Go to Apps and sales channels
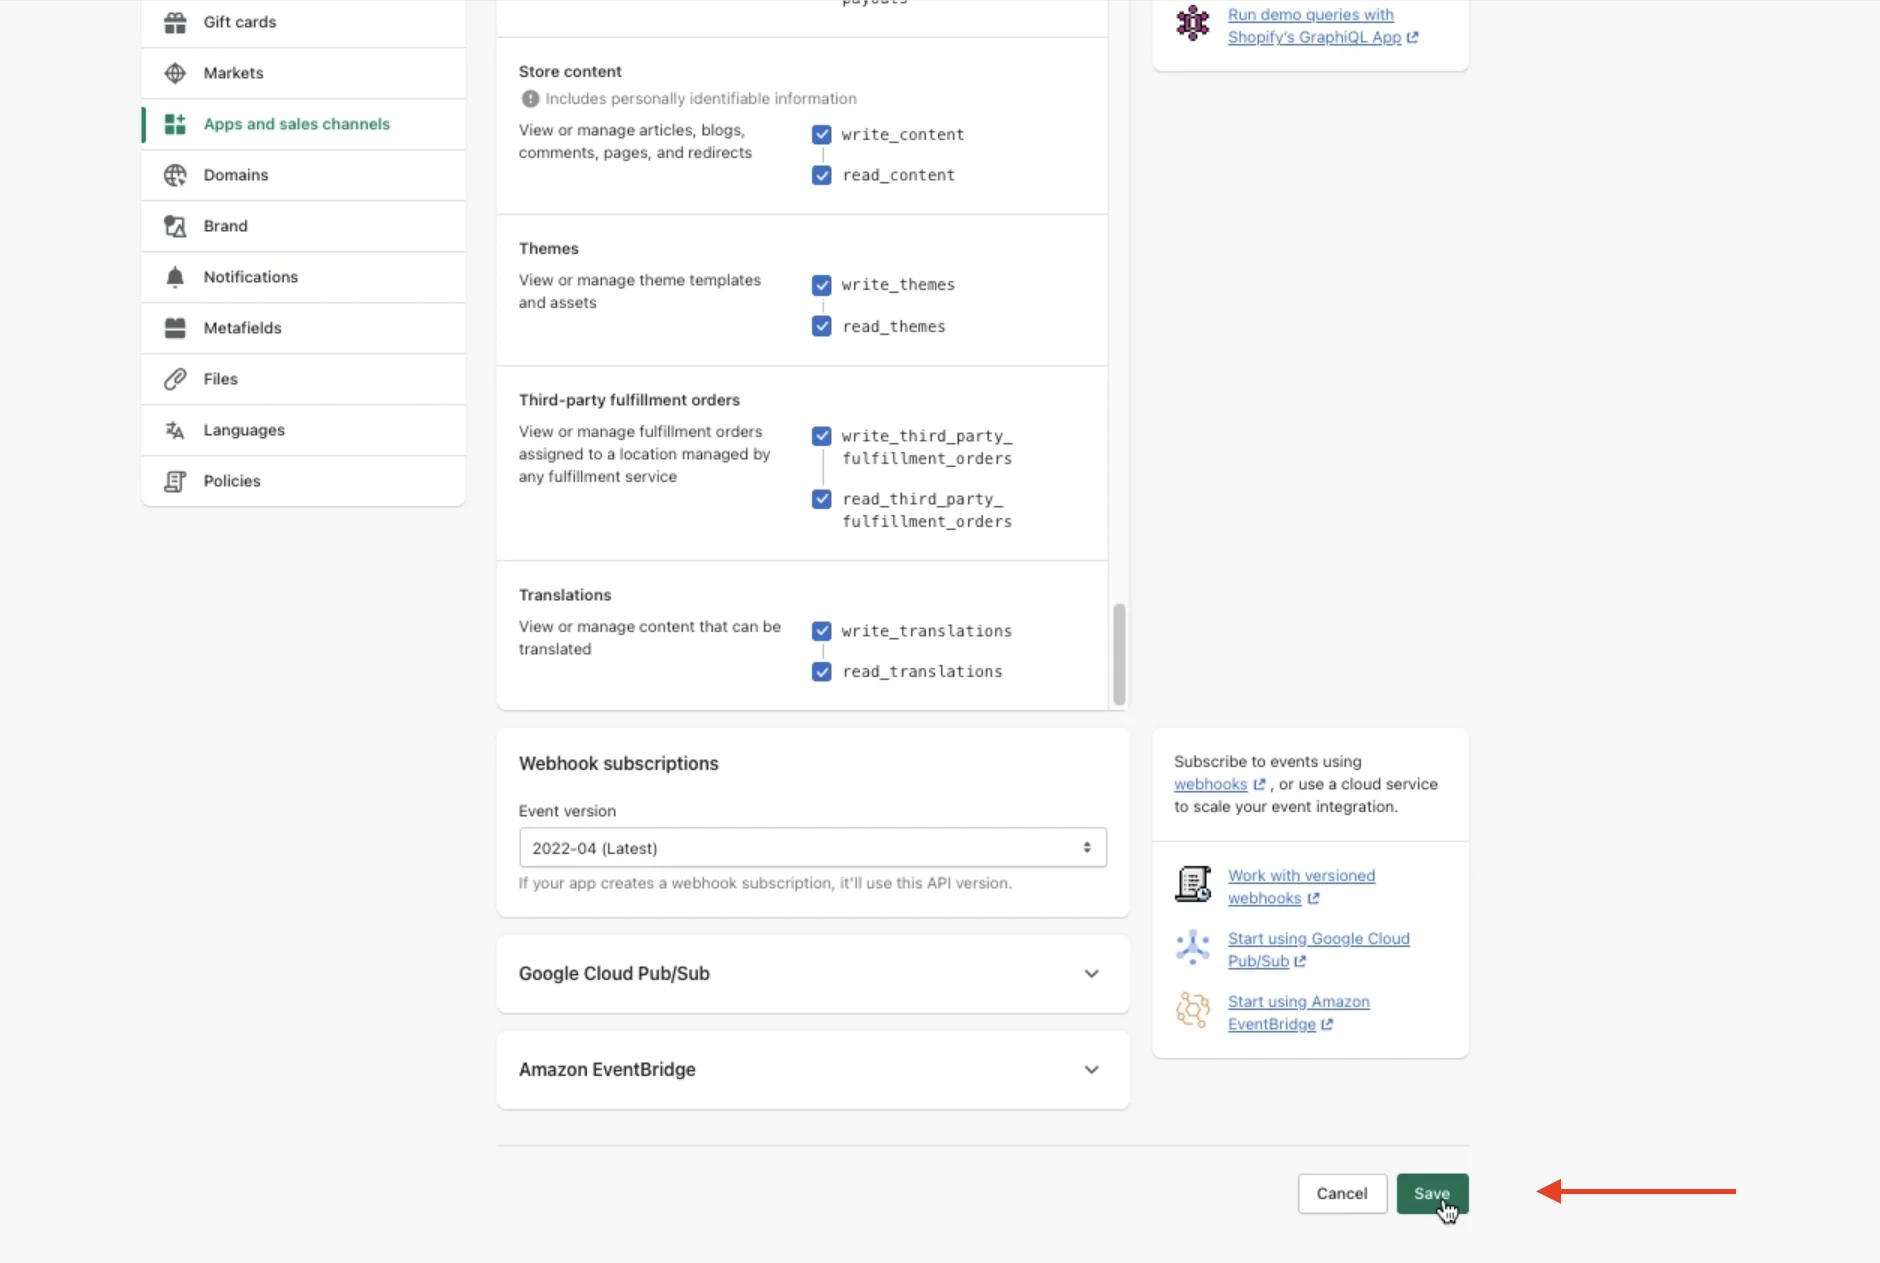The width and height of the screenshot is (1880, 1263). pyautogui.click(x=296, y=123)
